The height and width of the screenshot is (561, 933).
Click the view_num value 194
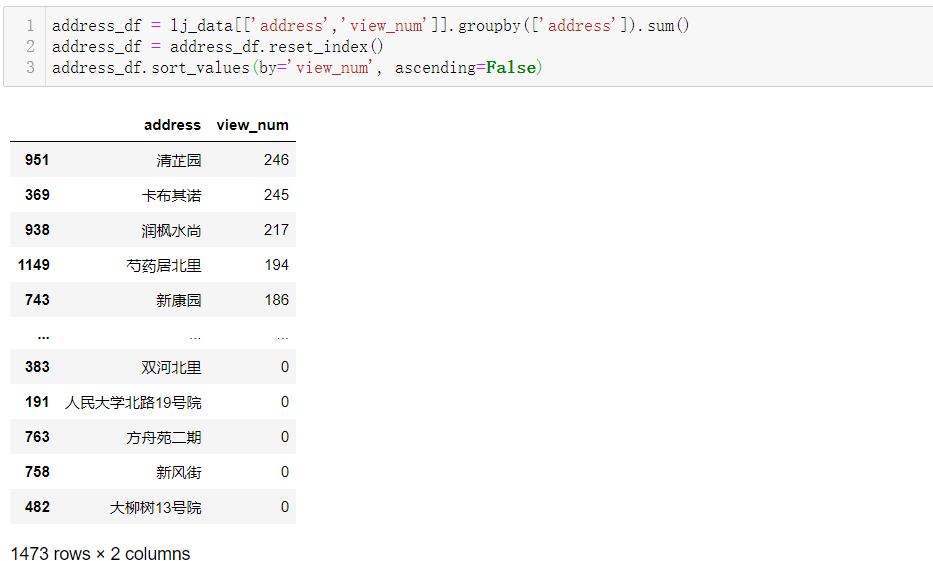point(277,265)
